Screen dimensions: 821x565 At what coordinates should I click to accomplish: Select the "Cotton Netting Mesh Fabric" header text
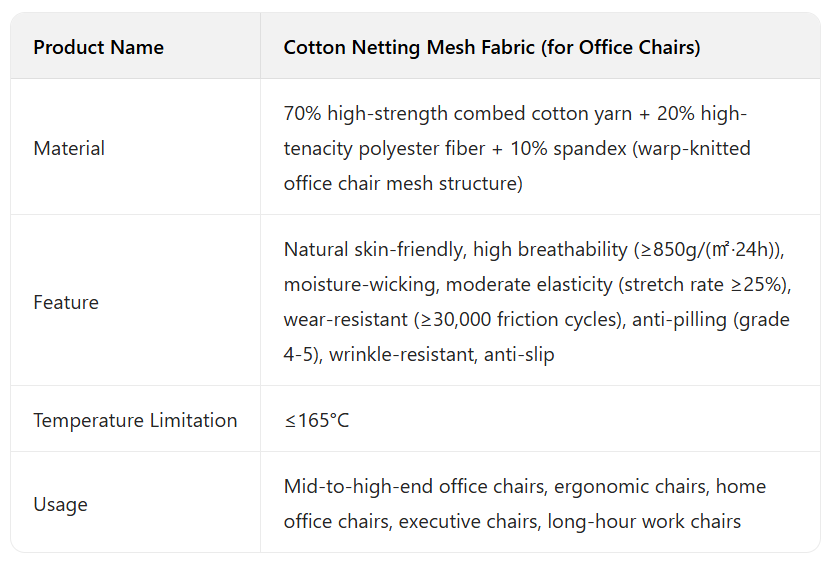coord(408,47)
